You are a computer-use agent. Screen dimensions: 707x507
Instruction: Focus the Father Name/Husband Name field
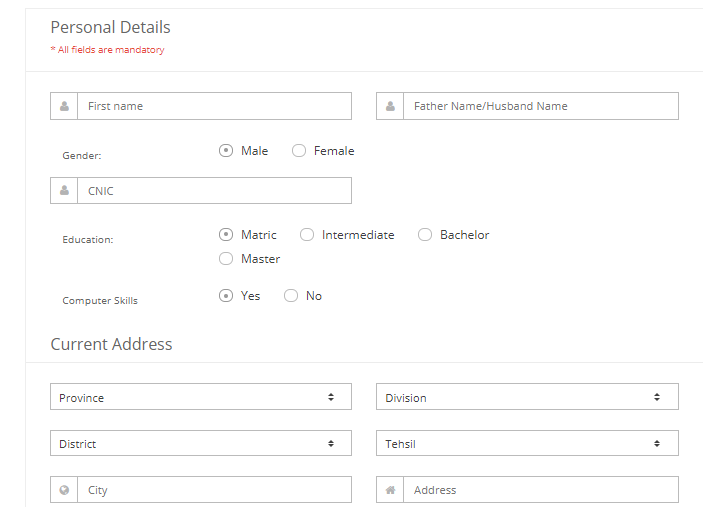[x=541, y=106]
